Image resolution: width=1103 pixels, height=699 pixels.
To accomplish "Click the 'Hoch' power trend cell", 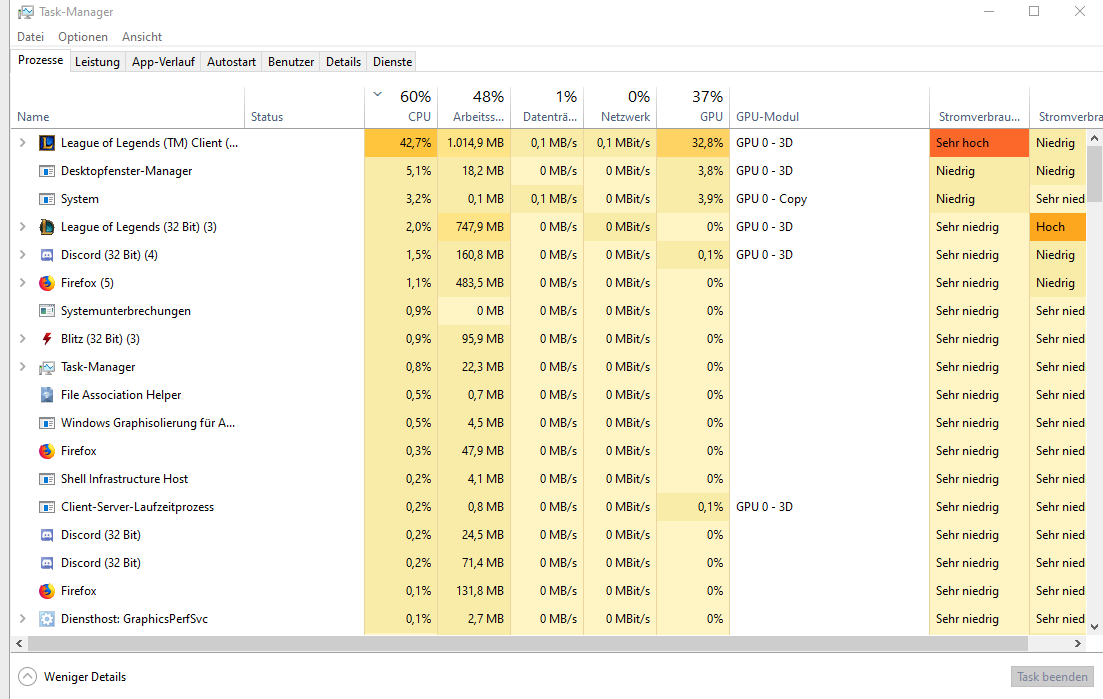I will [1058, 226].
